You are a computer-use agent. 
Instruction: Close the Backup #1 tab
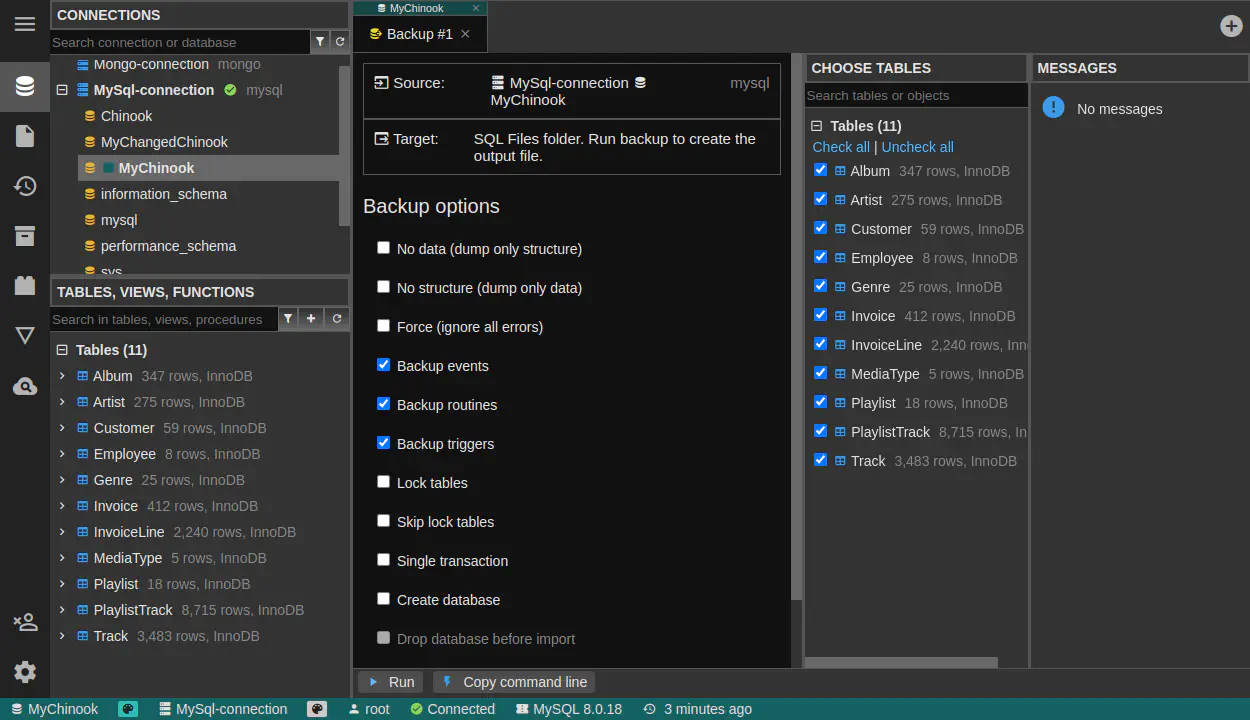[x=465, y=34]
